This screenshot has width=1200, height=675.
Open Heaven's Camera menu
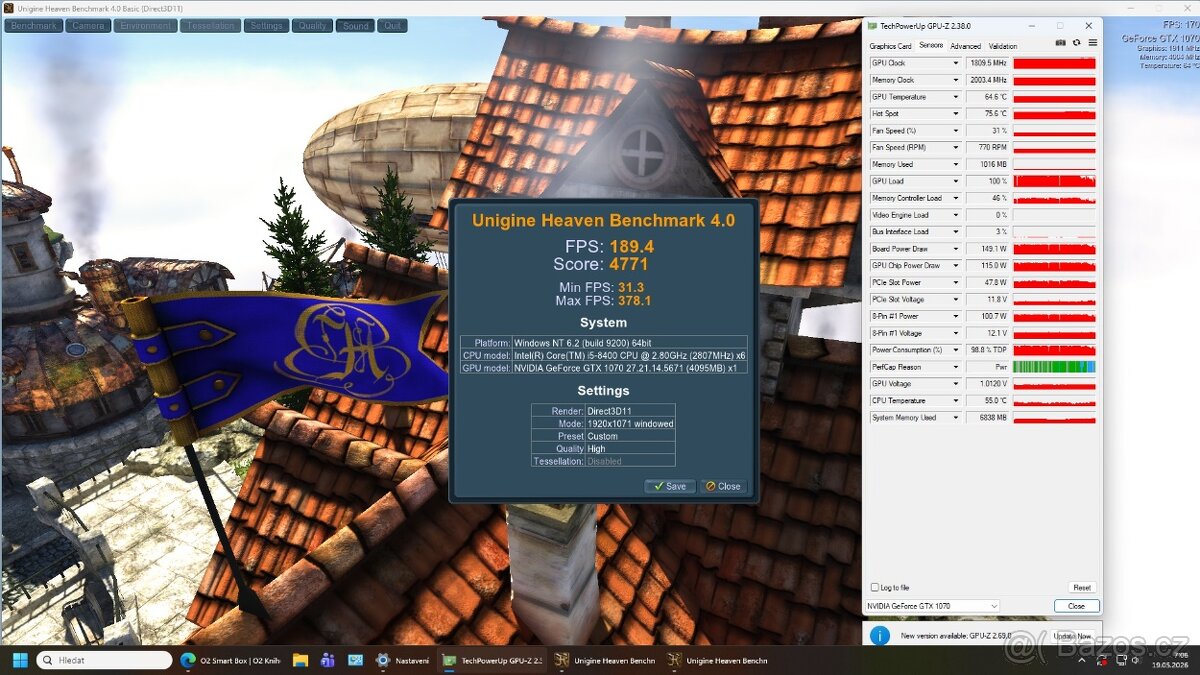pyautogui.click(x=88, y=26)
